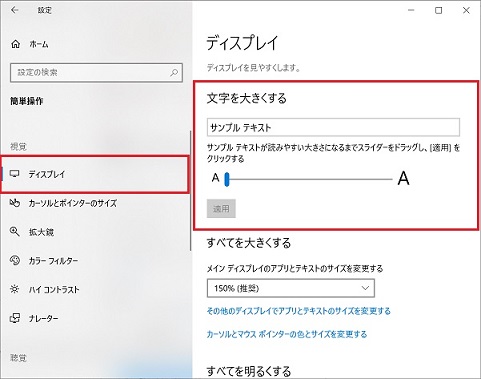The image size is (481, 379).
Task: Go to Home (ホーム) icon
Action: point(16,44)
